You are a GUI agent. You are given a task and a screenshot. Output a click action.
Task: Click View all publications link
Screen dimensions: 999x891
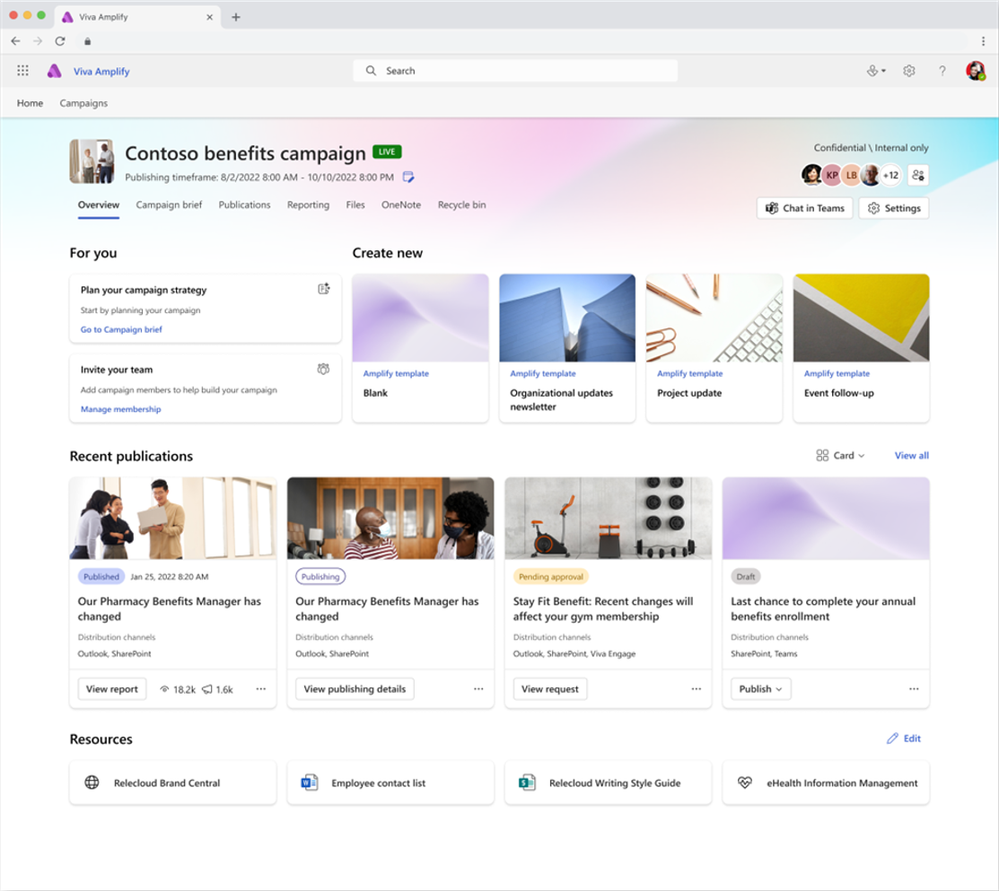tap(912, 455)
